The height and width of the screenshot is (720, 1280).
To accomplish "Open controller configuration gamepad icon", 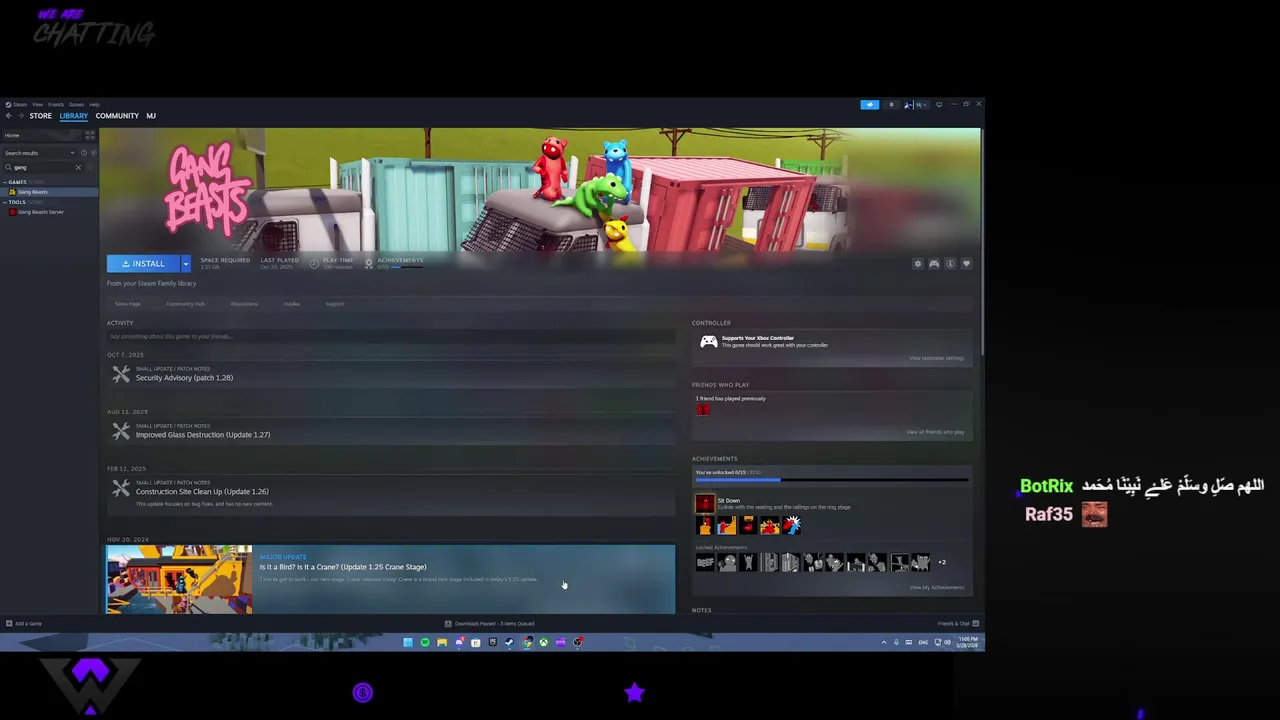I will coord(934,264).
